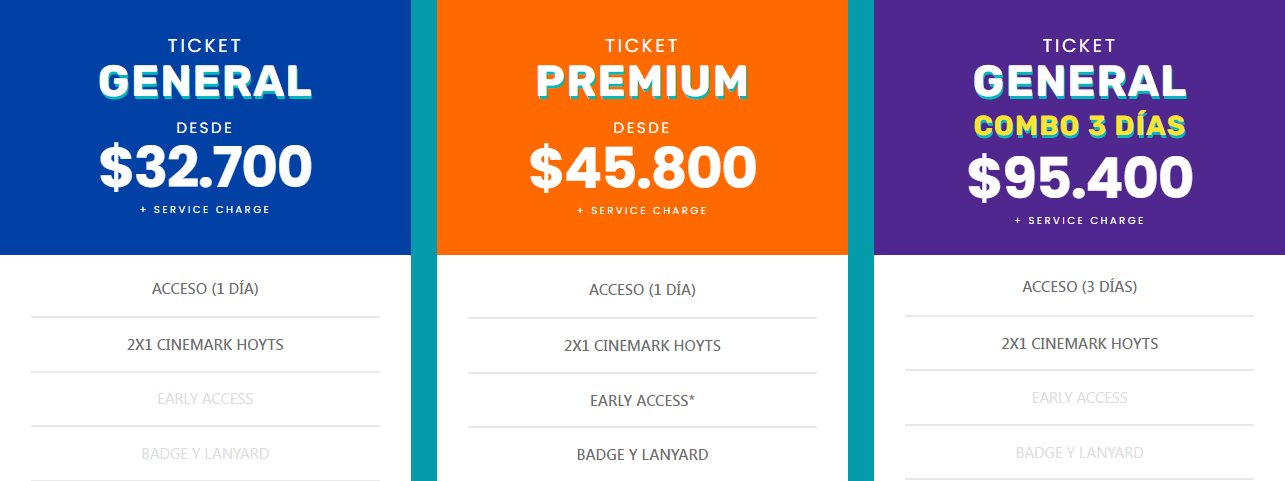The width and height of the screenshot is (1285, 481).
Task: Click 2X1 Cinemark Hoyts in Premium column
Action: [642, 345]
